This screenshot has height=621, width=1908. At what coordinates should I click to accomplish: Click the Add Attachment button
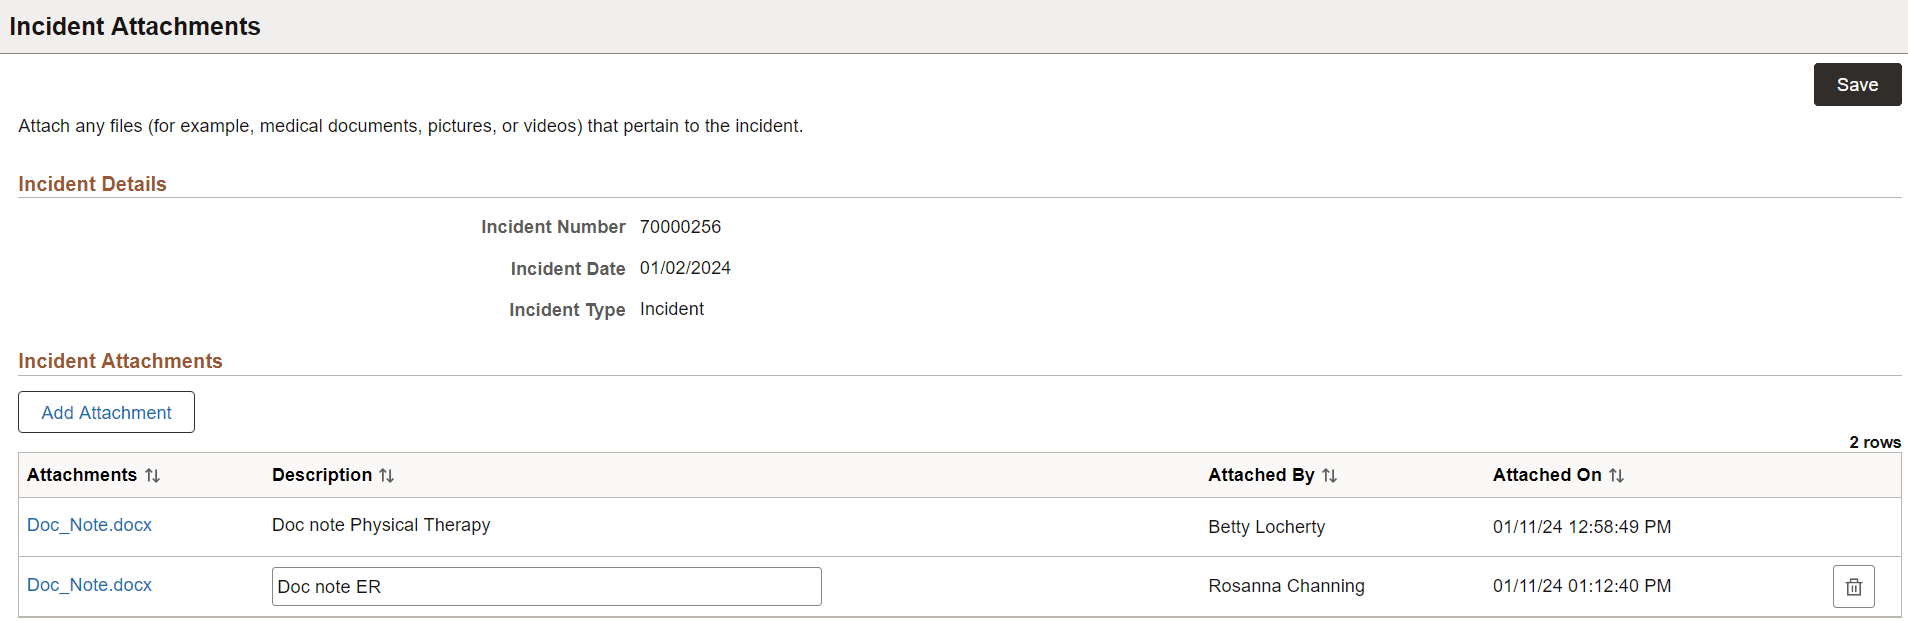106,412
